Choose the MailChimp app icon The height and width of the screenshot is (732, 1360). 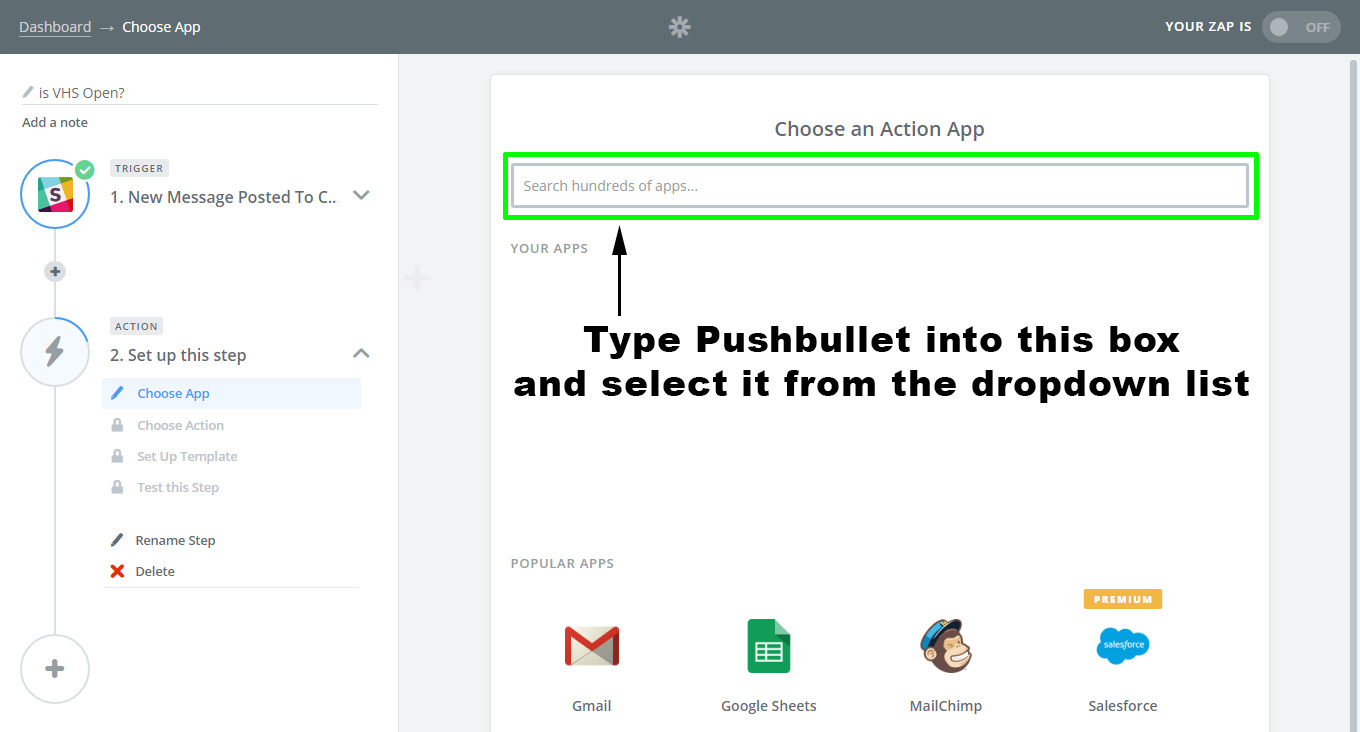945,646
